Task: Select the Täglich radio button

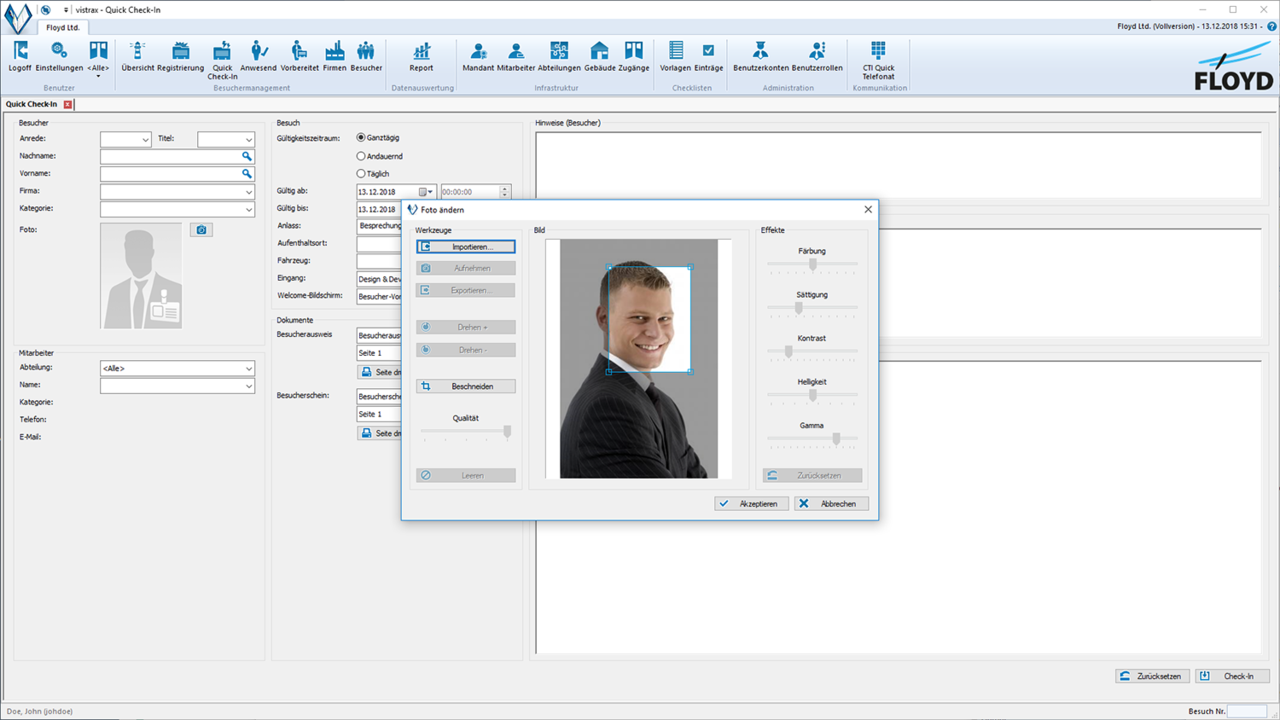Action: (x=361, y=174)
